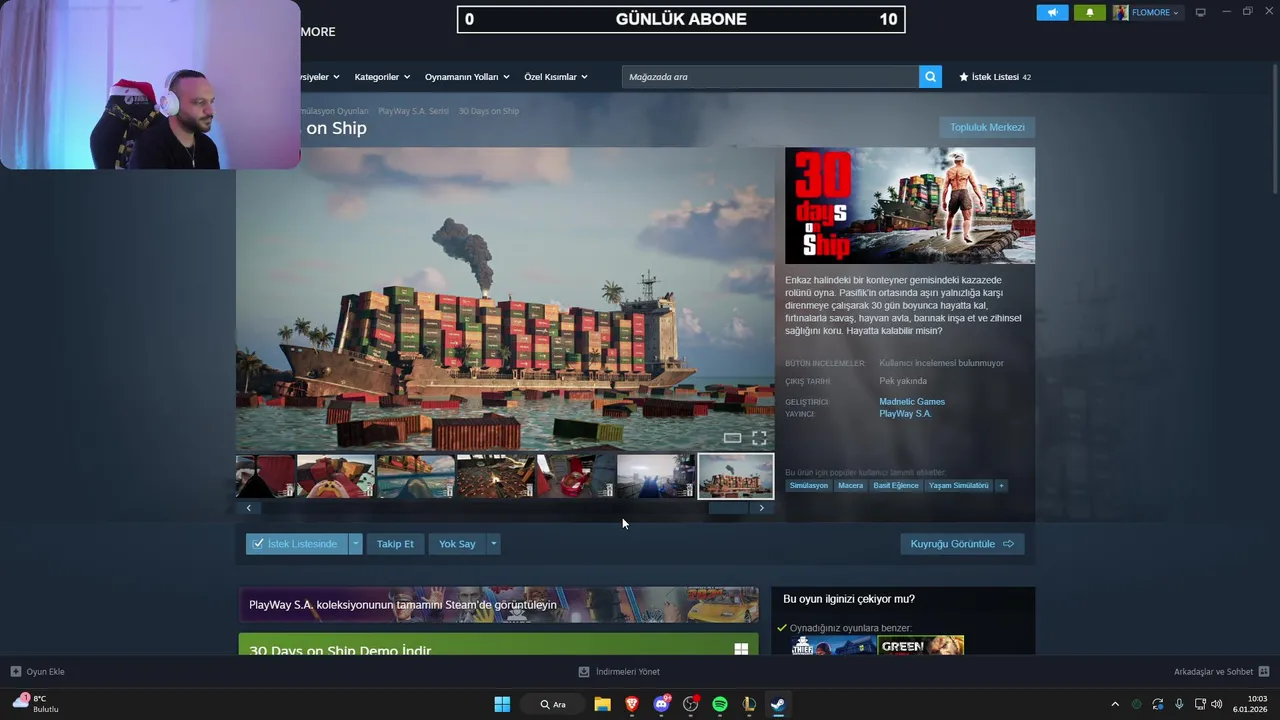Click the Kuyruğu Görüntüle button
Screen dimensions: 1280x720
(x=962, y=544)
